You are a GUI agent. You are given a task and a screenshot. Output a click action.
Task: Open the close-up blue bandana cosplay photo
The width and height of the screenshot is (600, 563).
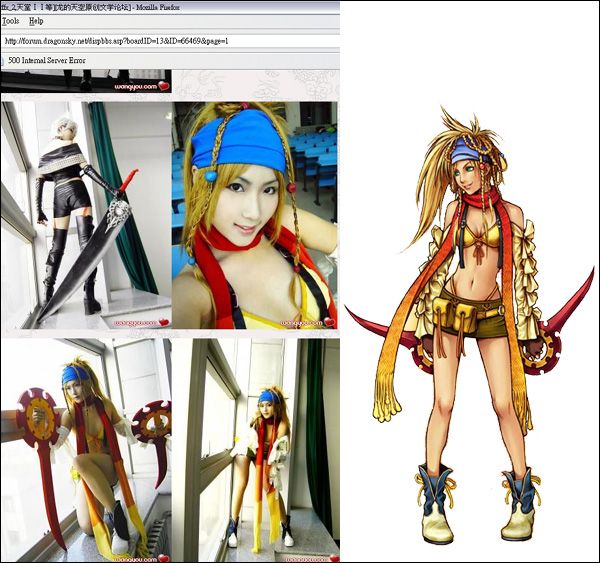255,215
